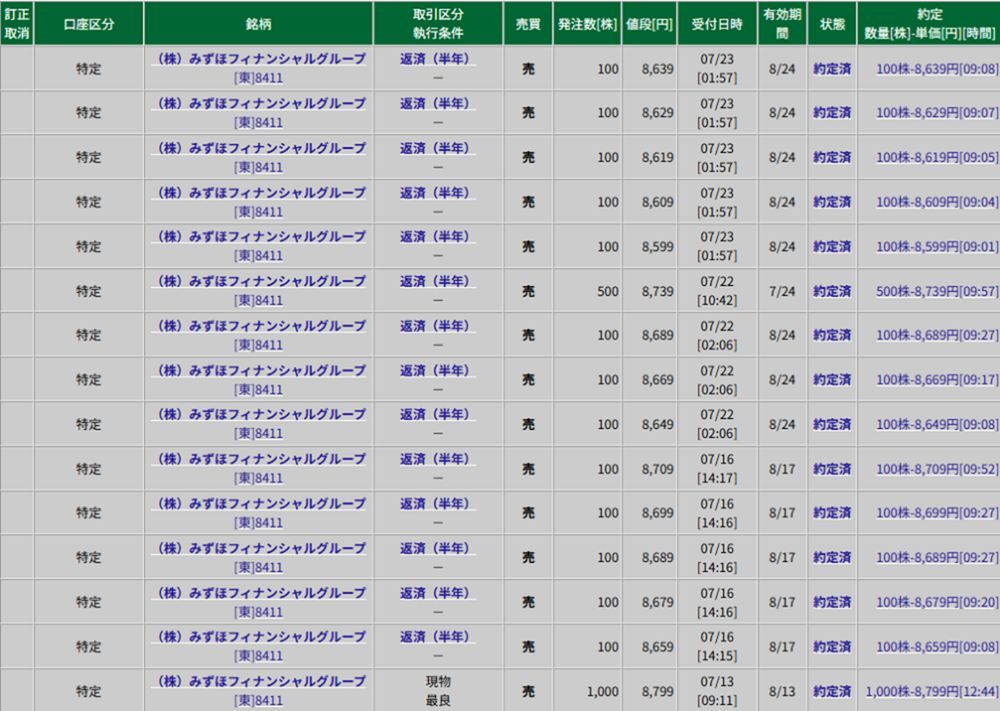1000x711 pixels.
Task: Click 現物 最良 cell in the 8,799 row
Action: (438, 691)
